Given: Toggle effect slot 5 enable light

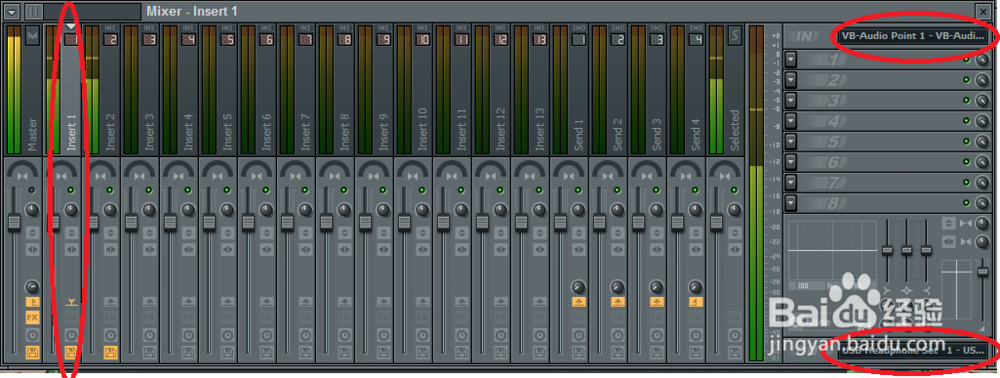Looking at the screenshot, I should tap(967, 142).
